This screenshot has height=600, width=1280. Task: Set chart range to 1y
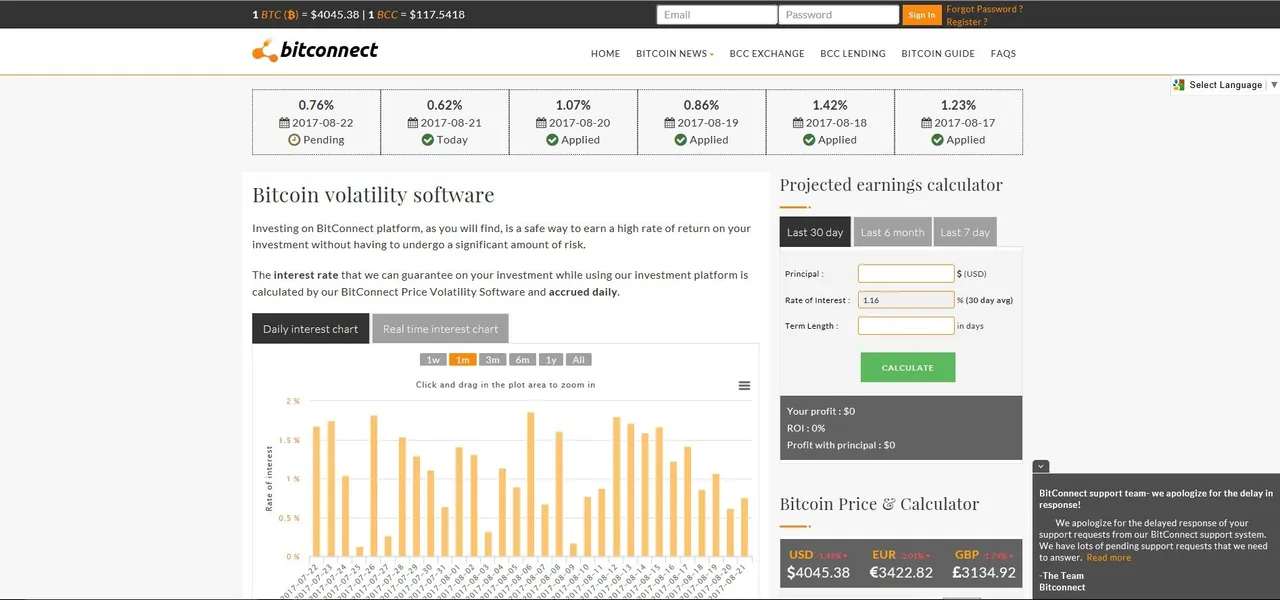click(x=551, y=360)
